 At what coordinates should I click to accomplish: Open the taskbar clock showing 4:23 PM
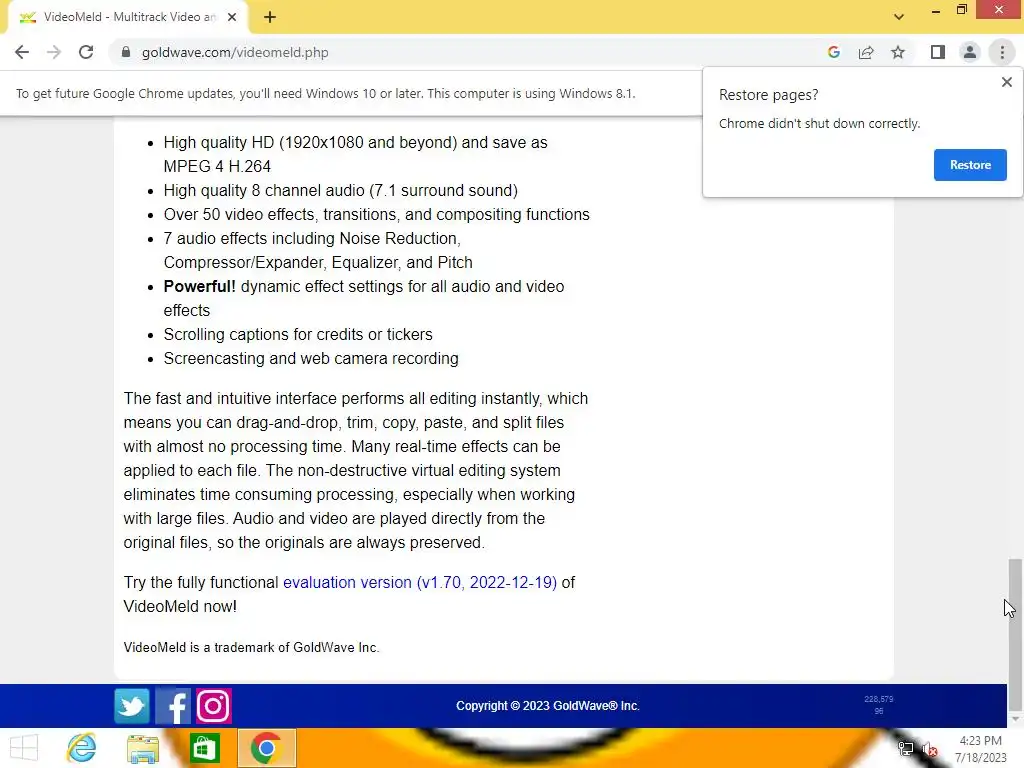(x=980, y=749)
